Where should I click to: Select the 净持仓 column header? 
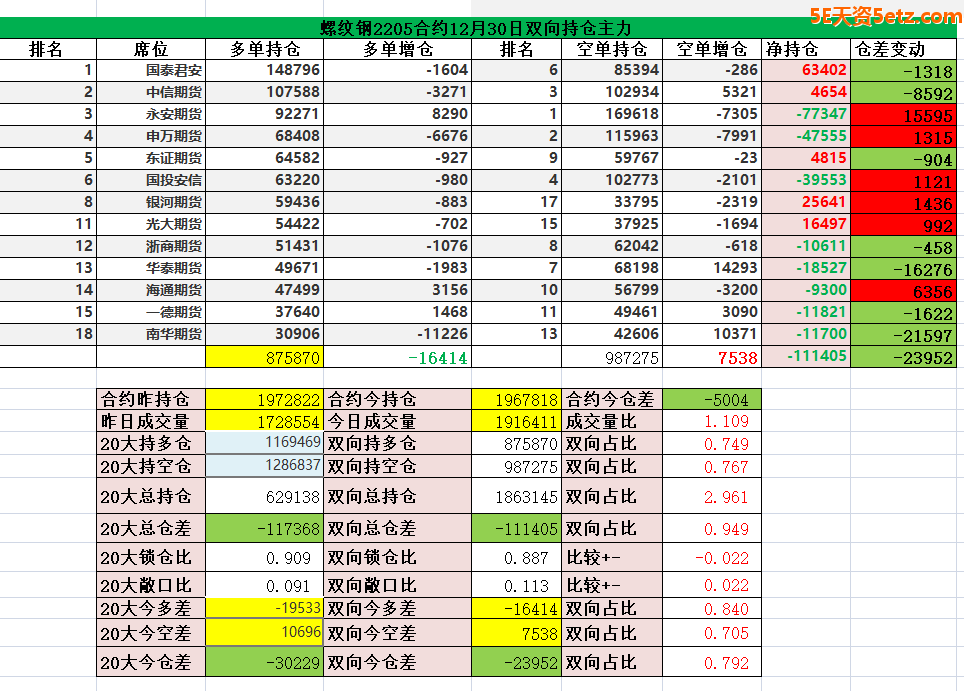pyautogui.click(x=792, y=49)
